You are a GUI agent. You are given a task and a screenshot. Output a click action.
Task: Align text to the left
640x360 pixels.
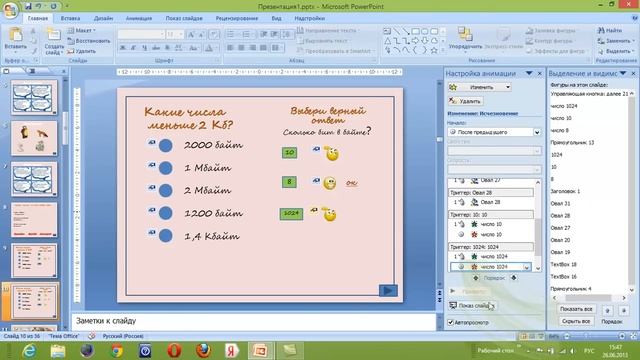tap(230, 48)
